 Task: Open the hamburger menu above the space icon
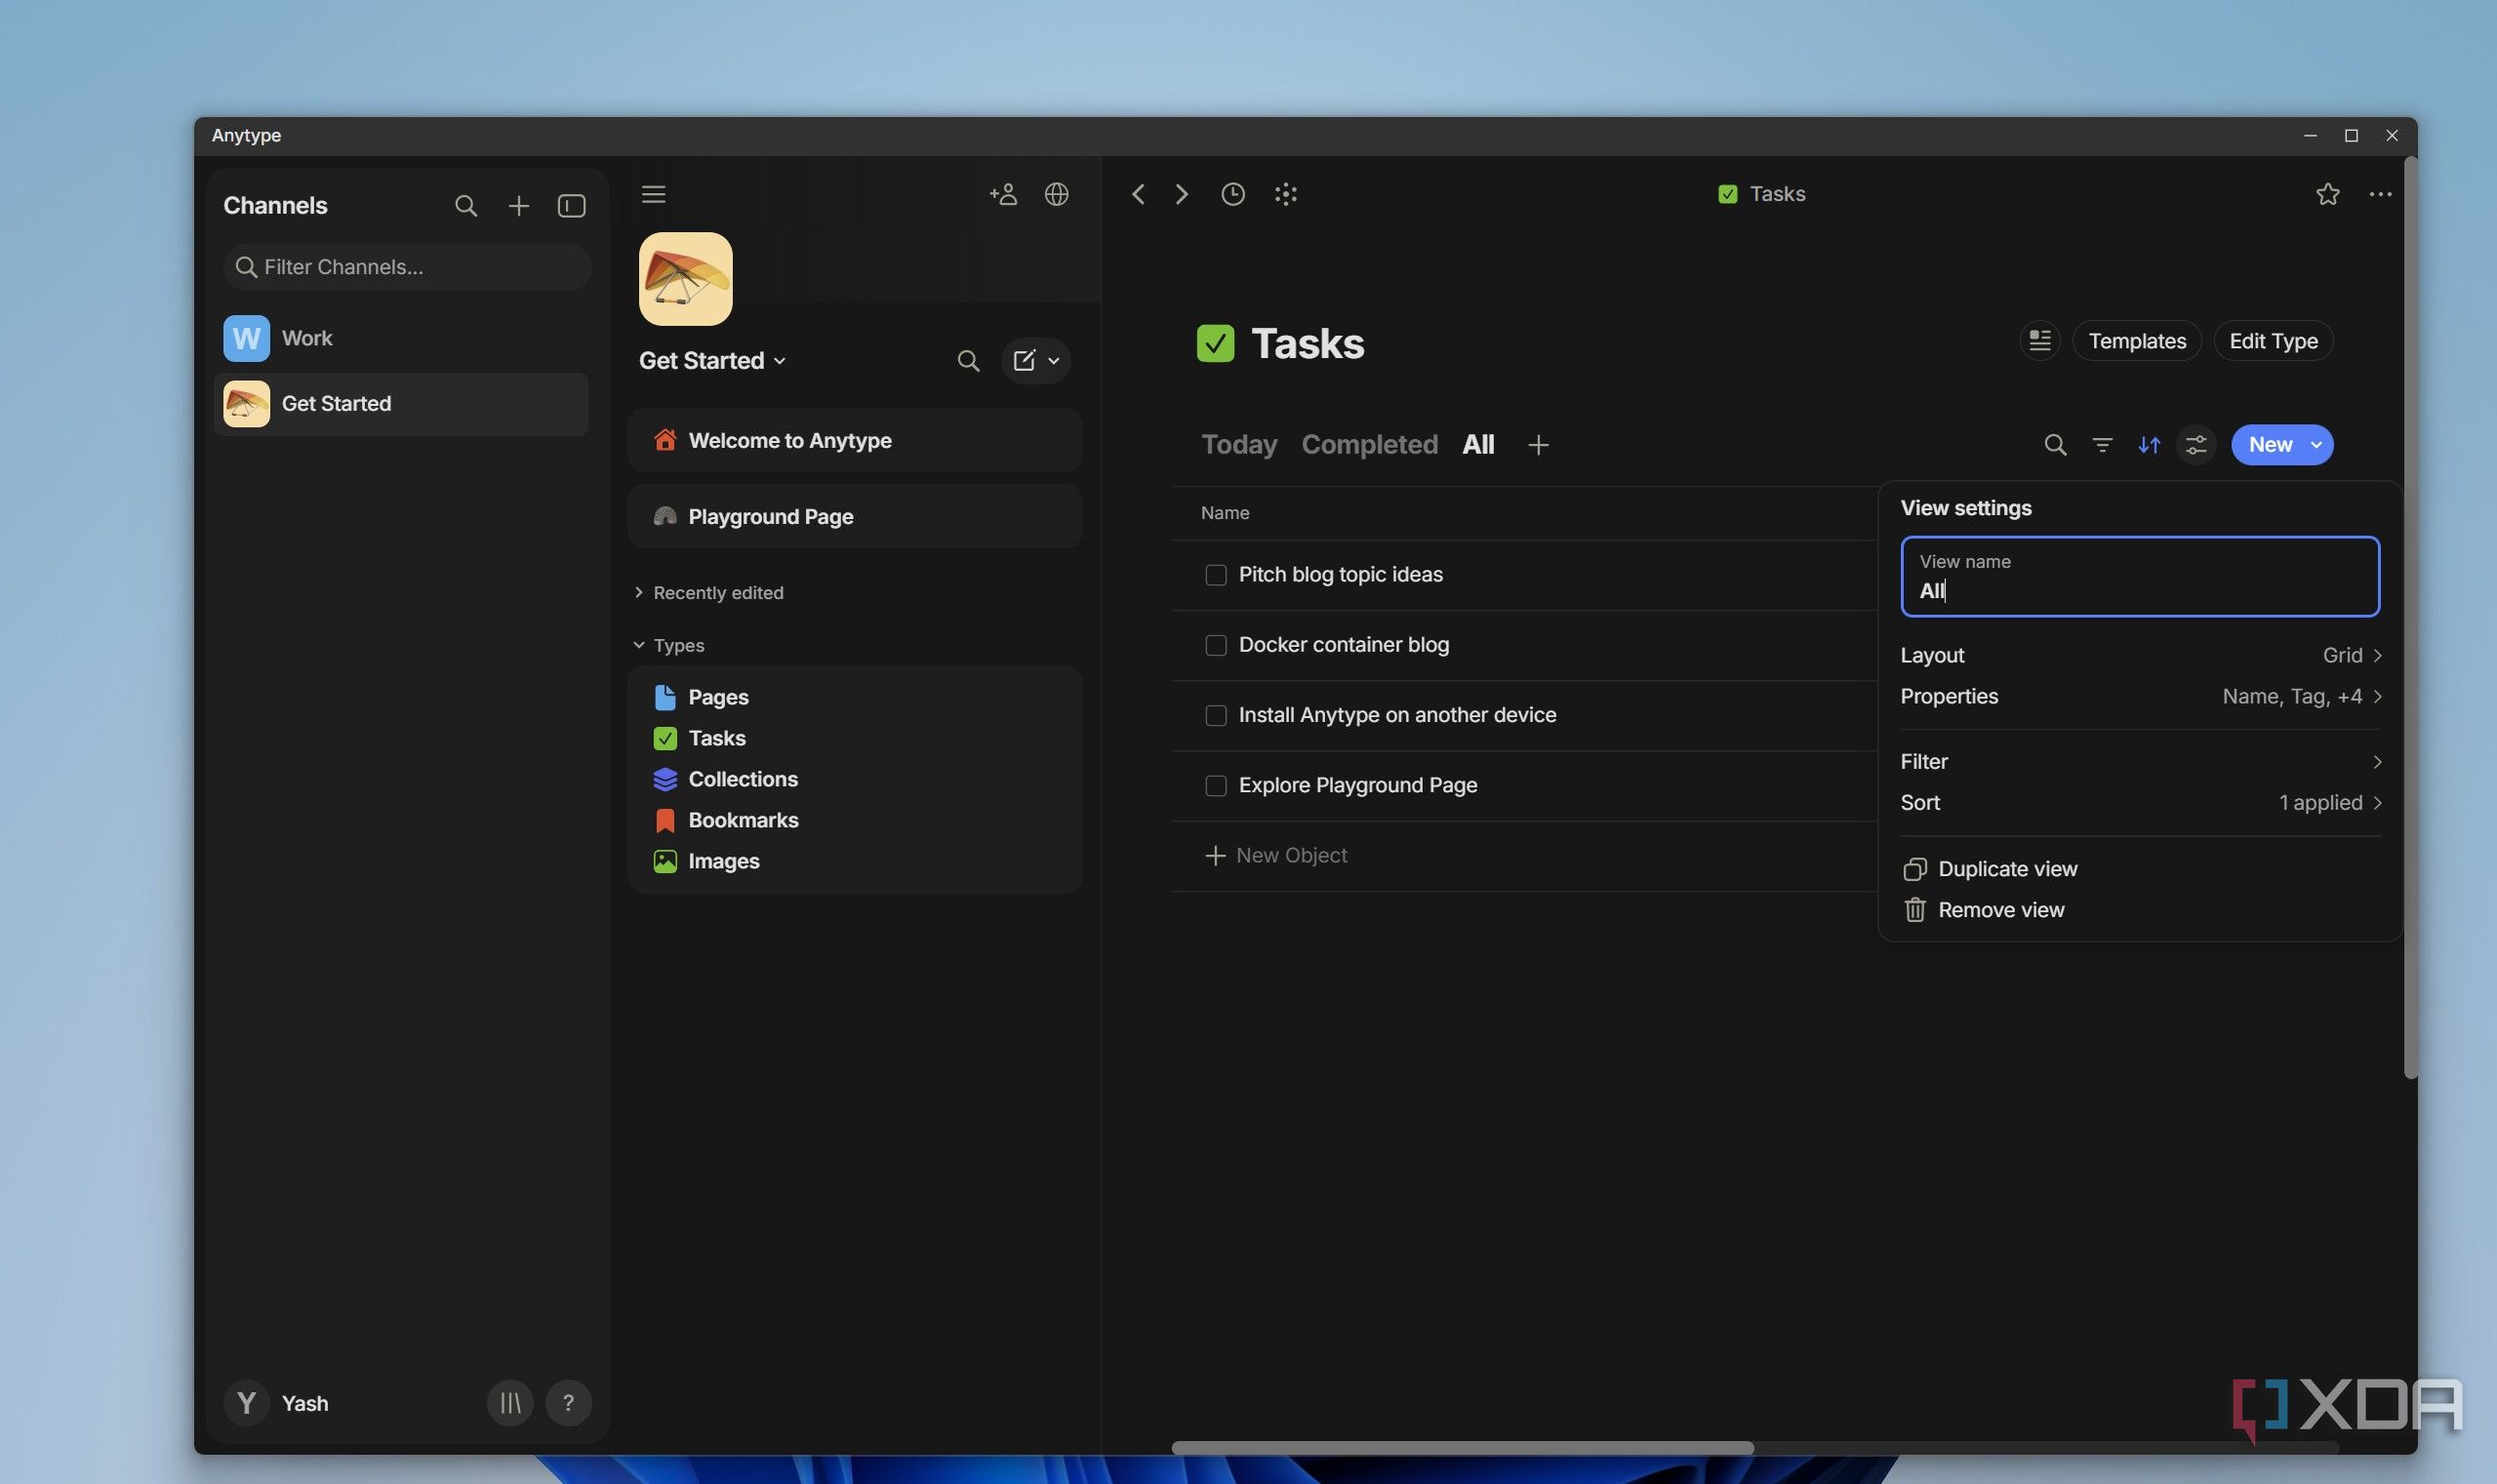click(653, 194)
